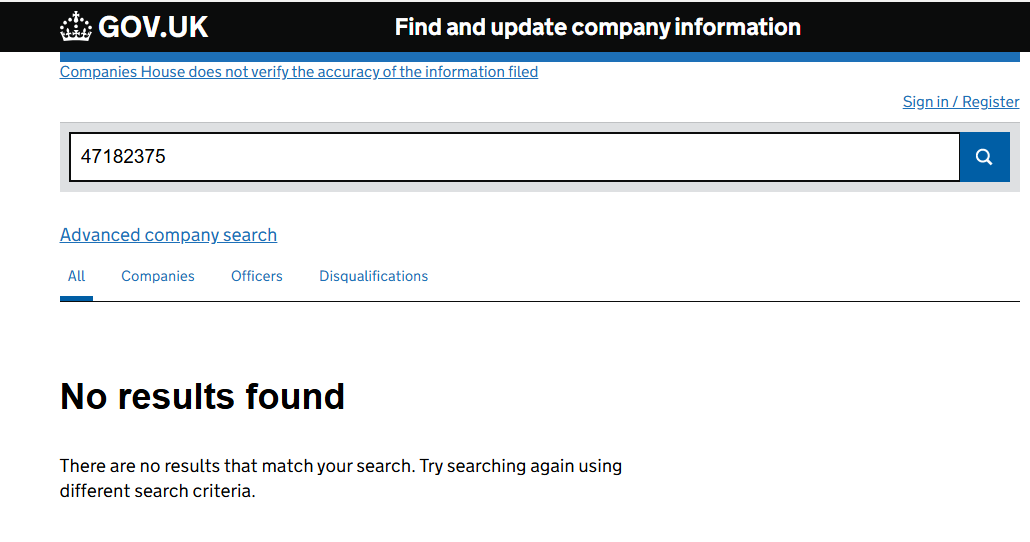
Task: Focus the search box containing 47182375
Action: click(x=514, y=157)
